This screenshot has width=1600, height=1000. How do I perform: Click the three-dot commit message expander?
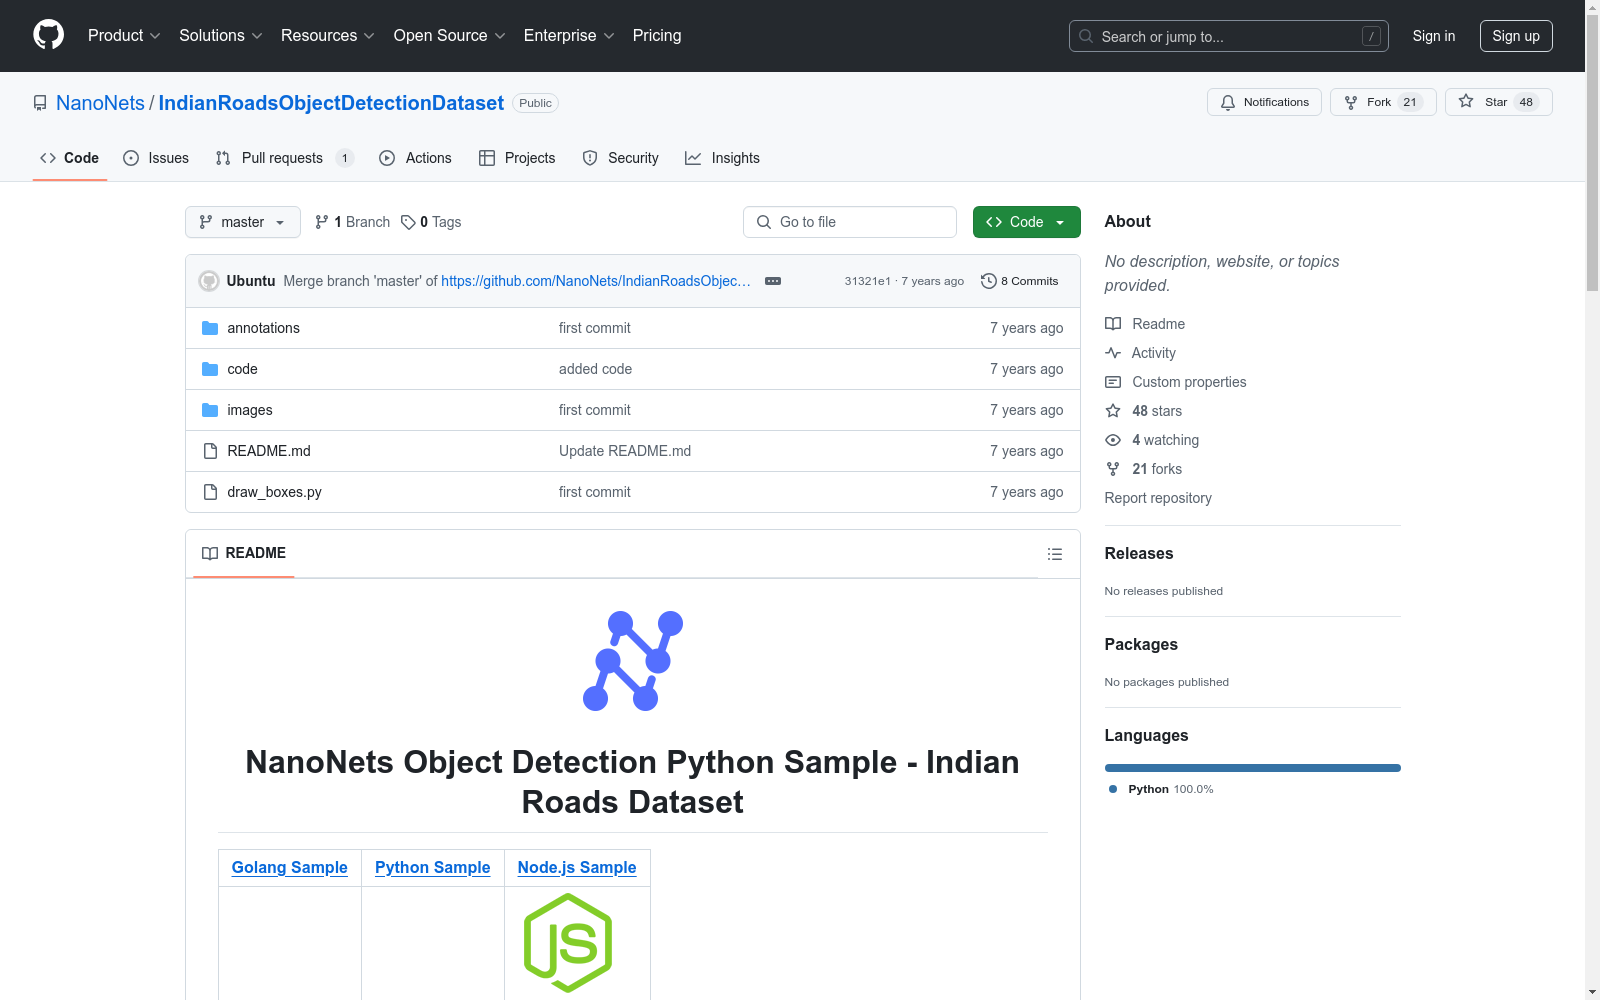click(x=773, y=281)
